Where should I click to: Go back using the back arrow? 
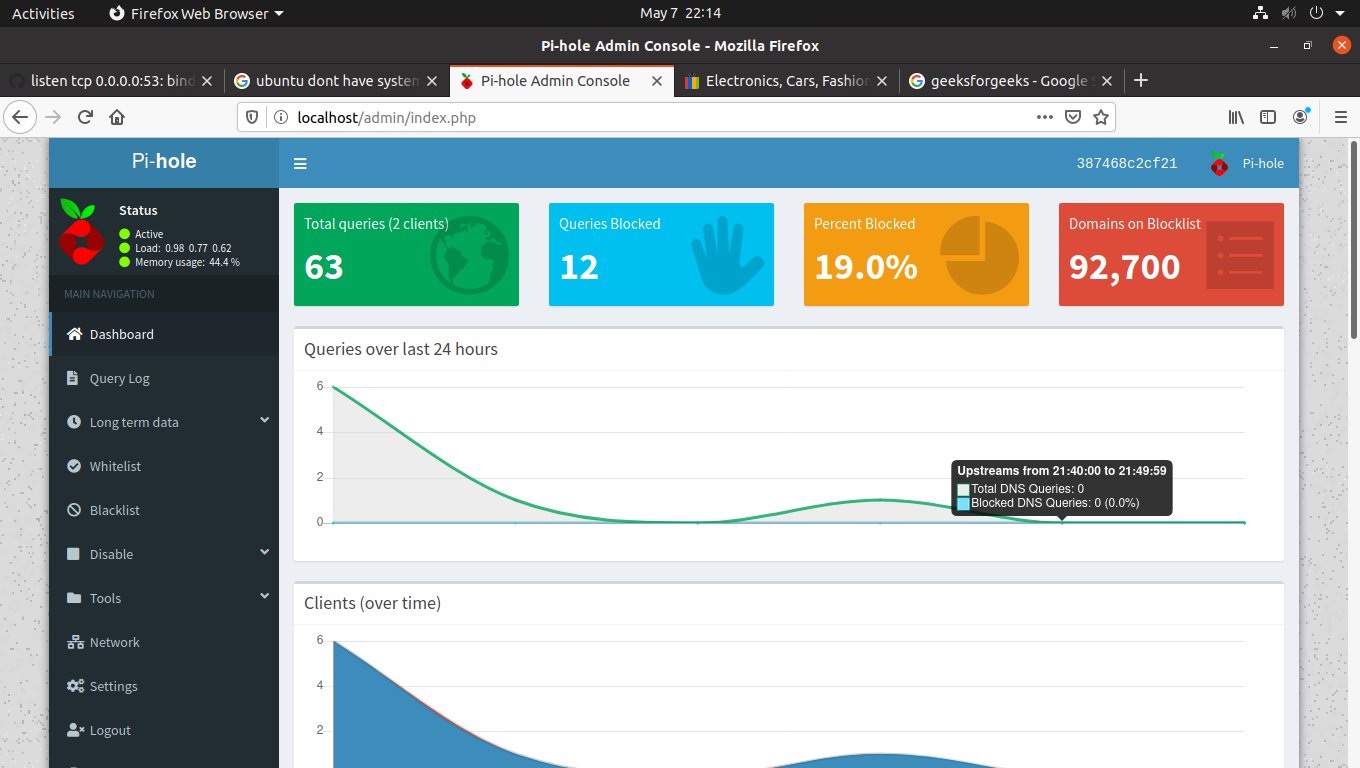[x=20, y=117]
